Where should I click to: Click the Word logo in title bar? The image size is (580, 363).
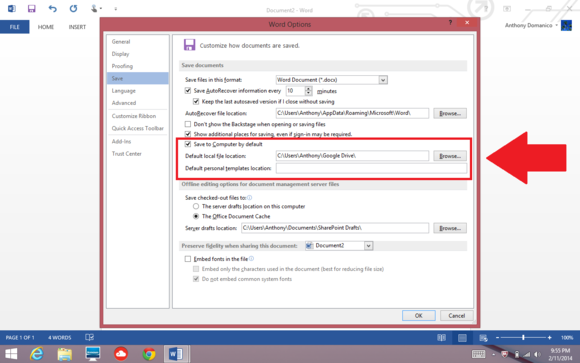(x=11, y=9)
